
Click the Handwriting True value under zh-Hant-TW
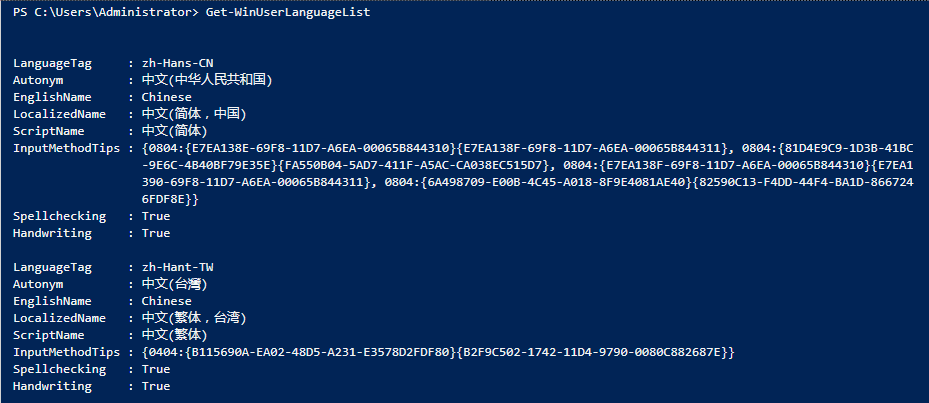(x=156, y=386)
